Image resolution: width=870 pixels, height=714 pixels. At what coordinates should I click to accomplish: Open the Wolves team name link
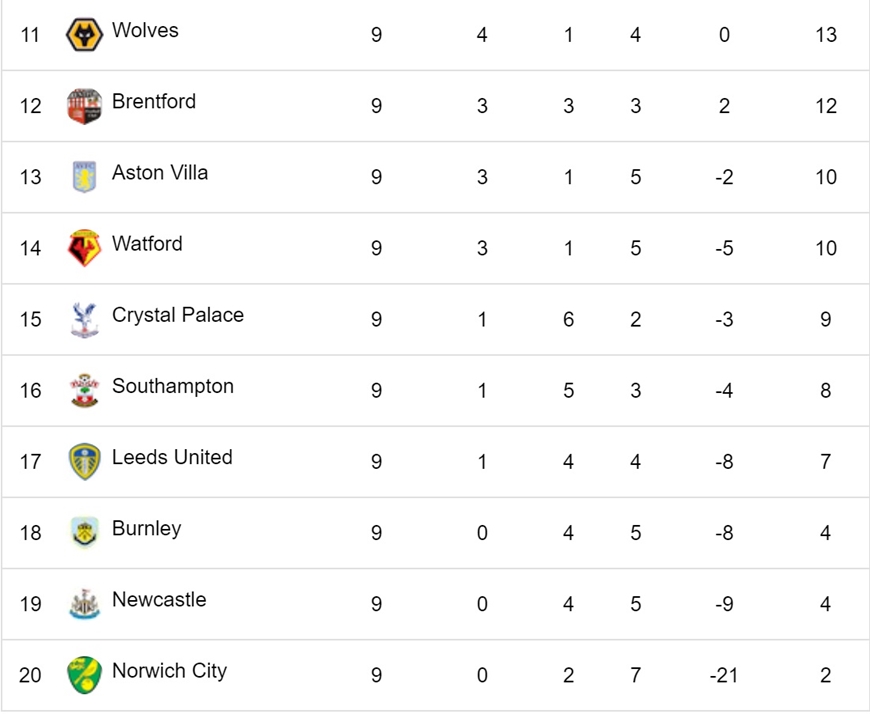click(145, 30)
